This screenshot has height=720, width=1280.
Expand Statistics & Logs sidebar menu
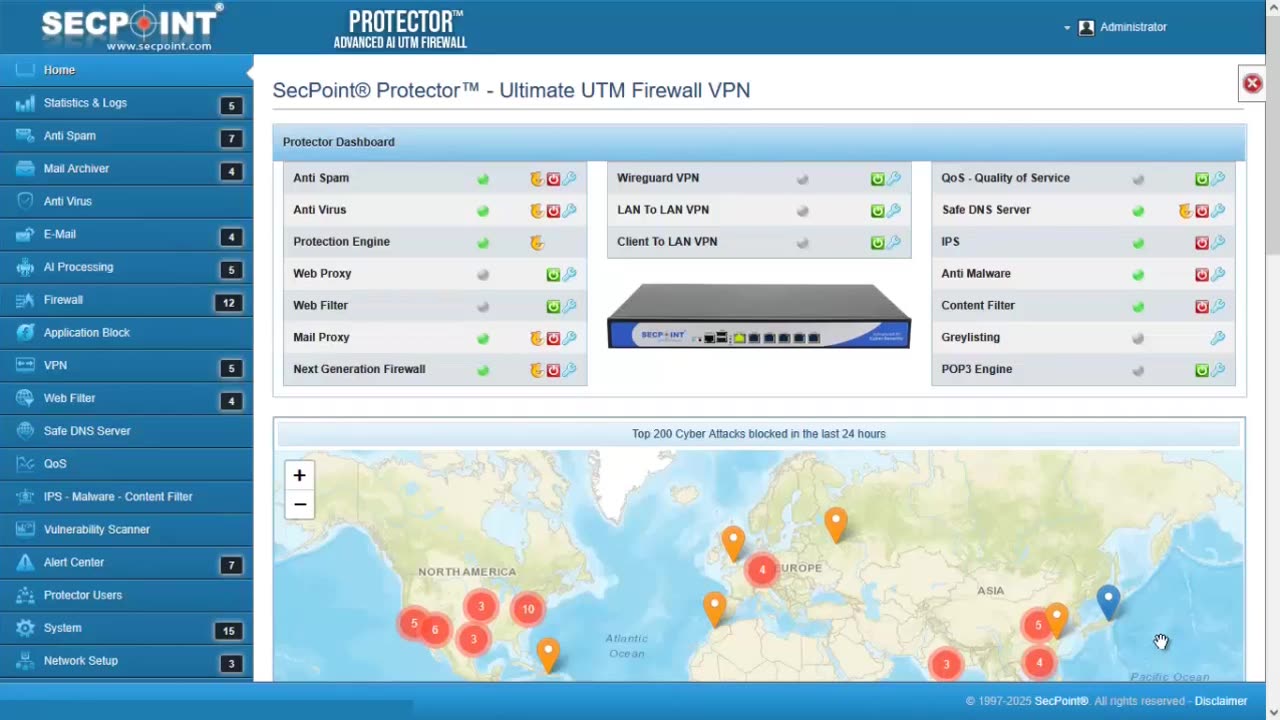[126, 103]
